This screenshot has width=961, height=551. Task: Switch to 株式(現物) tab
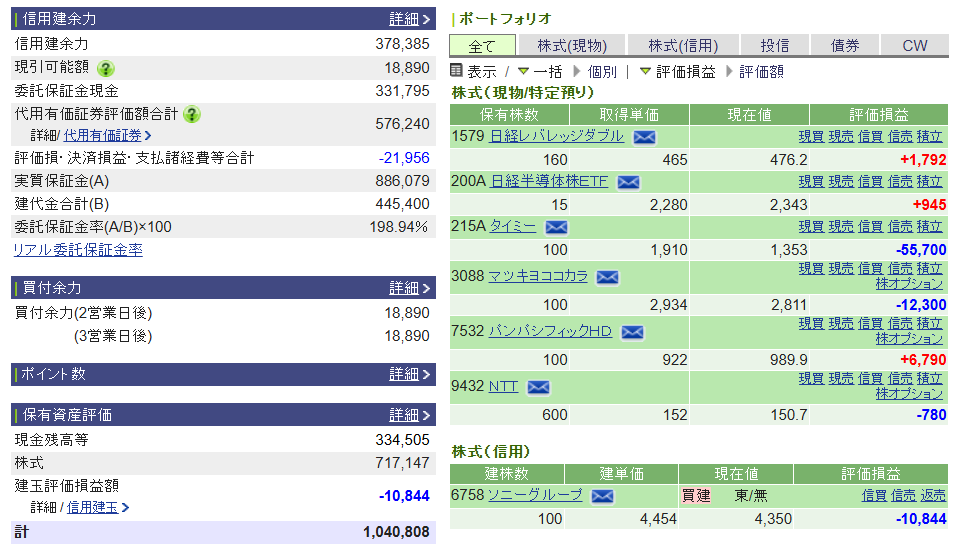coord(571,45)
